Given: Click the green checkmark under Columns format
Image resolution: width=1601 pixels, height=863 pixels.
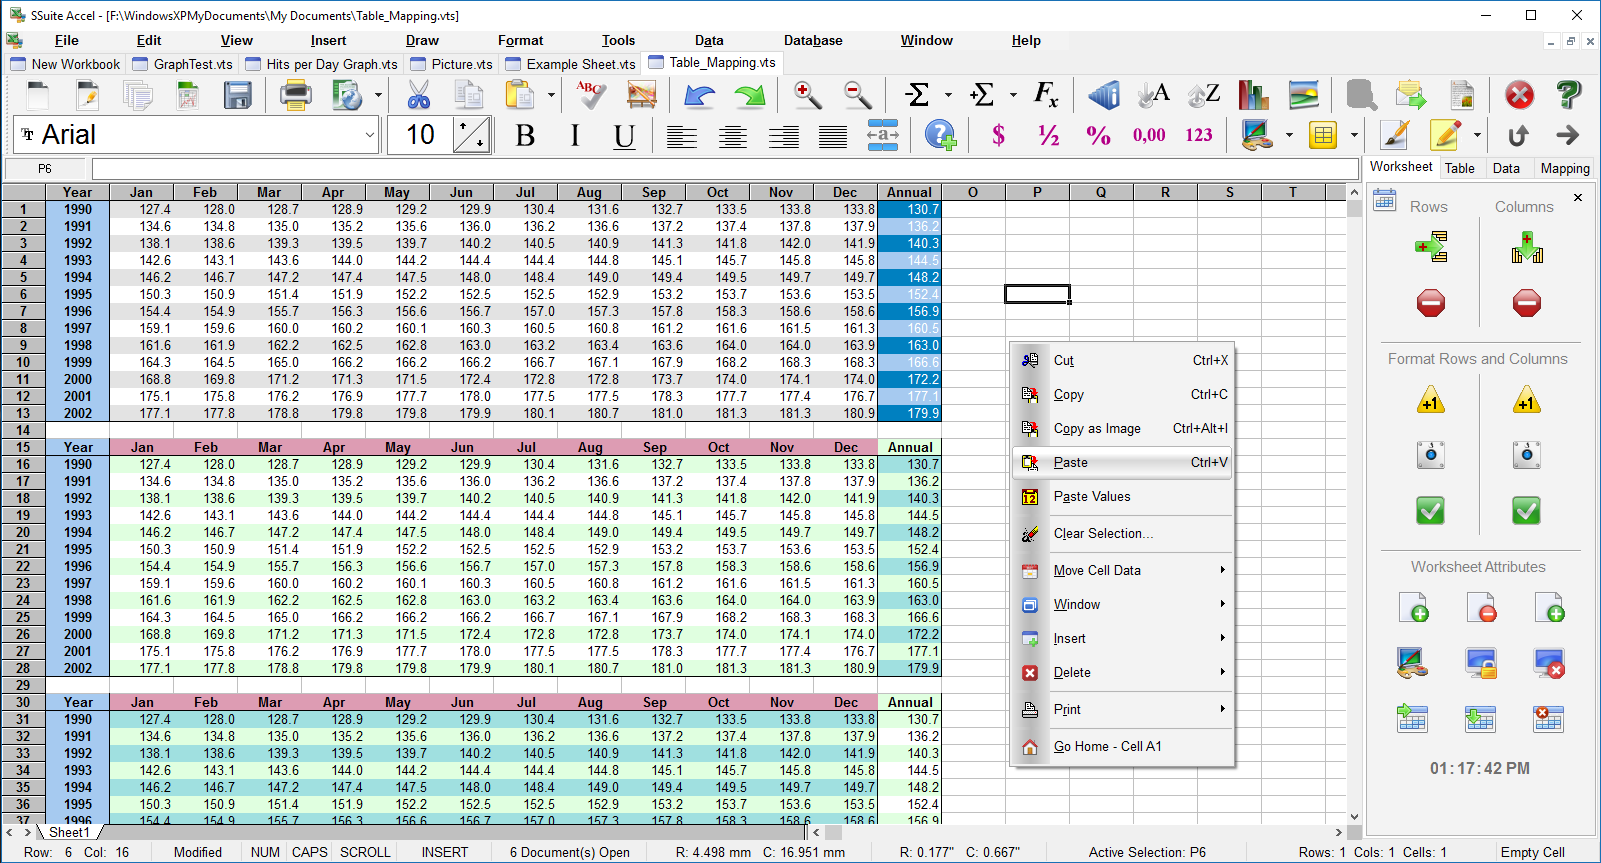Looking at the screenshot, I should (x=1527, y=511).
